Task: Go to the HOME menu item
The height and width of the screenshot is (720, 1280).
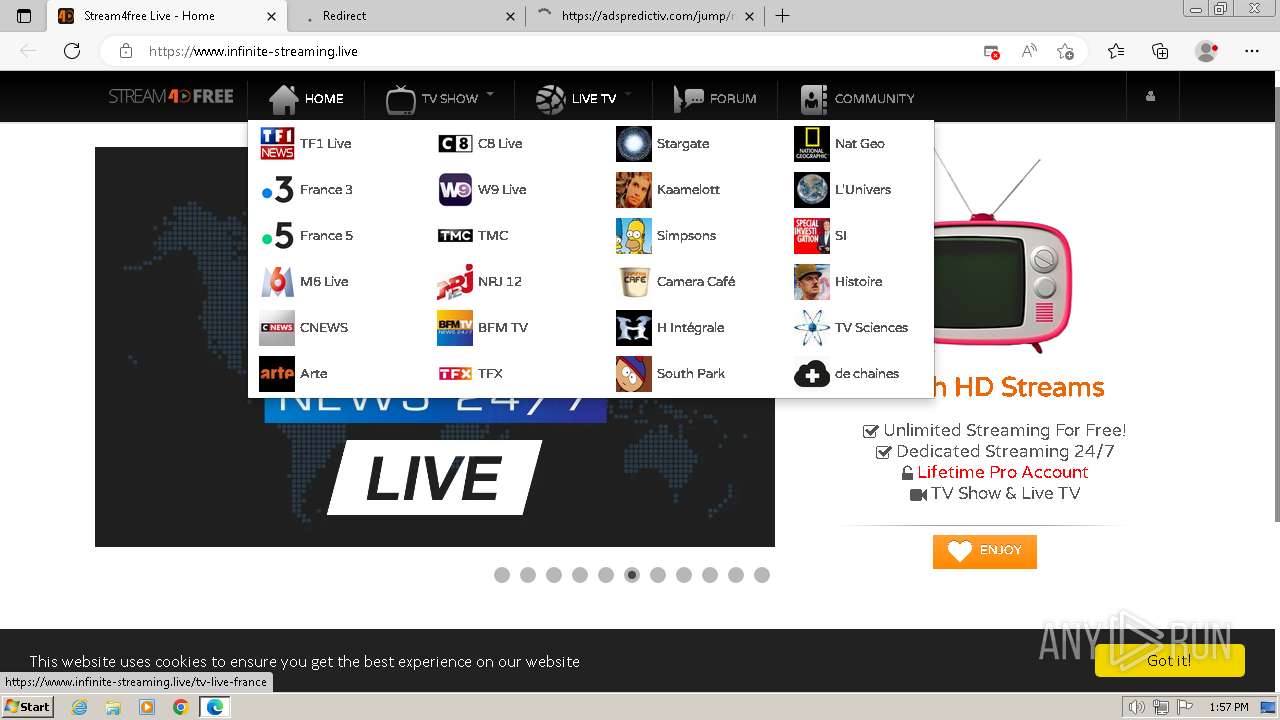Action: tap(306, 98)
